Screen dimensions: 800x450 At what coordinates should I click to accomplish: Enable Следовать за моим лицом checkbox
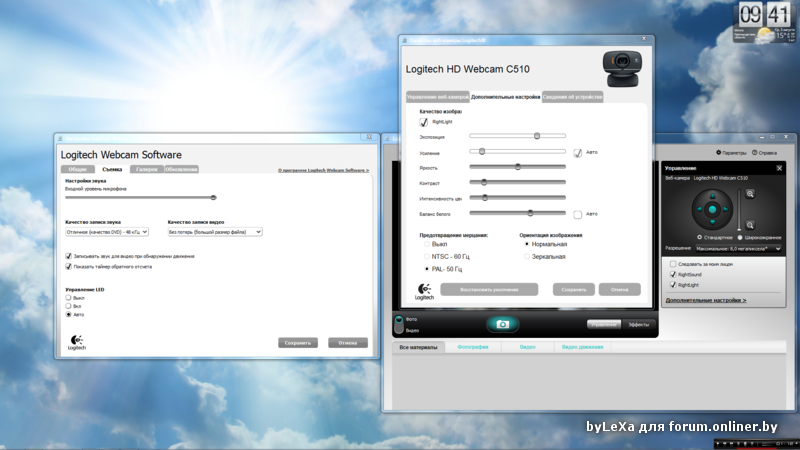click(673, 264)
